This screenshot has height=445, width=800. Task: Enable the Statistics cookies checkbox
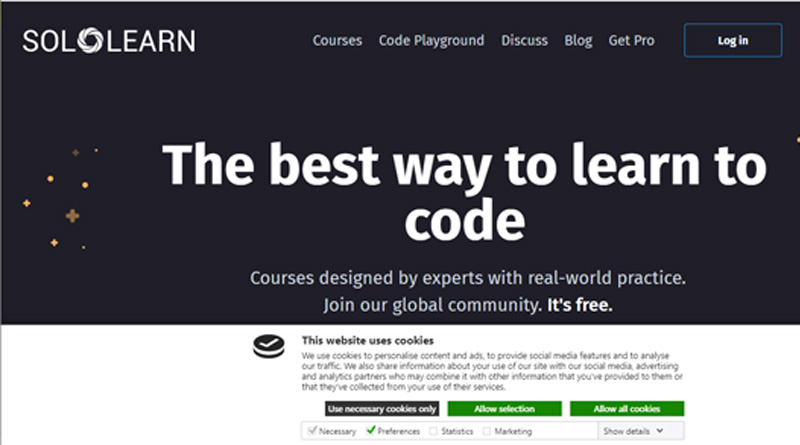(433, 431)
